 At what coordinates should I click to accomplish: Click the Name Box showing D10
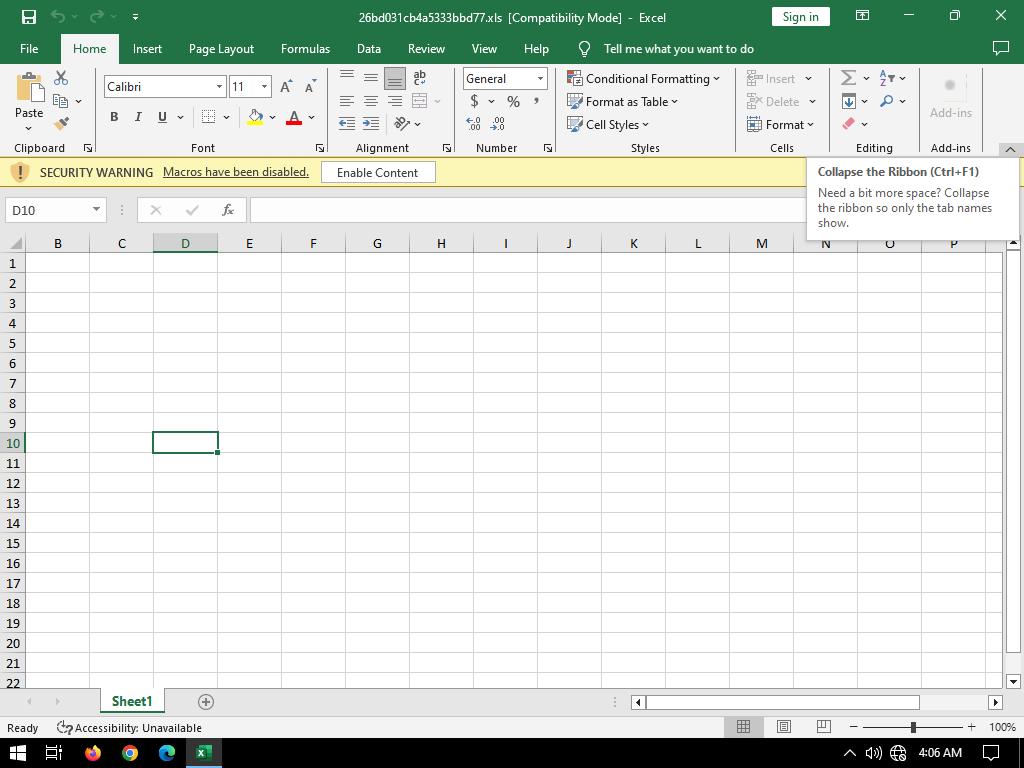pyautogui.click(x=48, y=210)
